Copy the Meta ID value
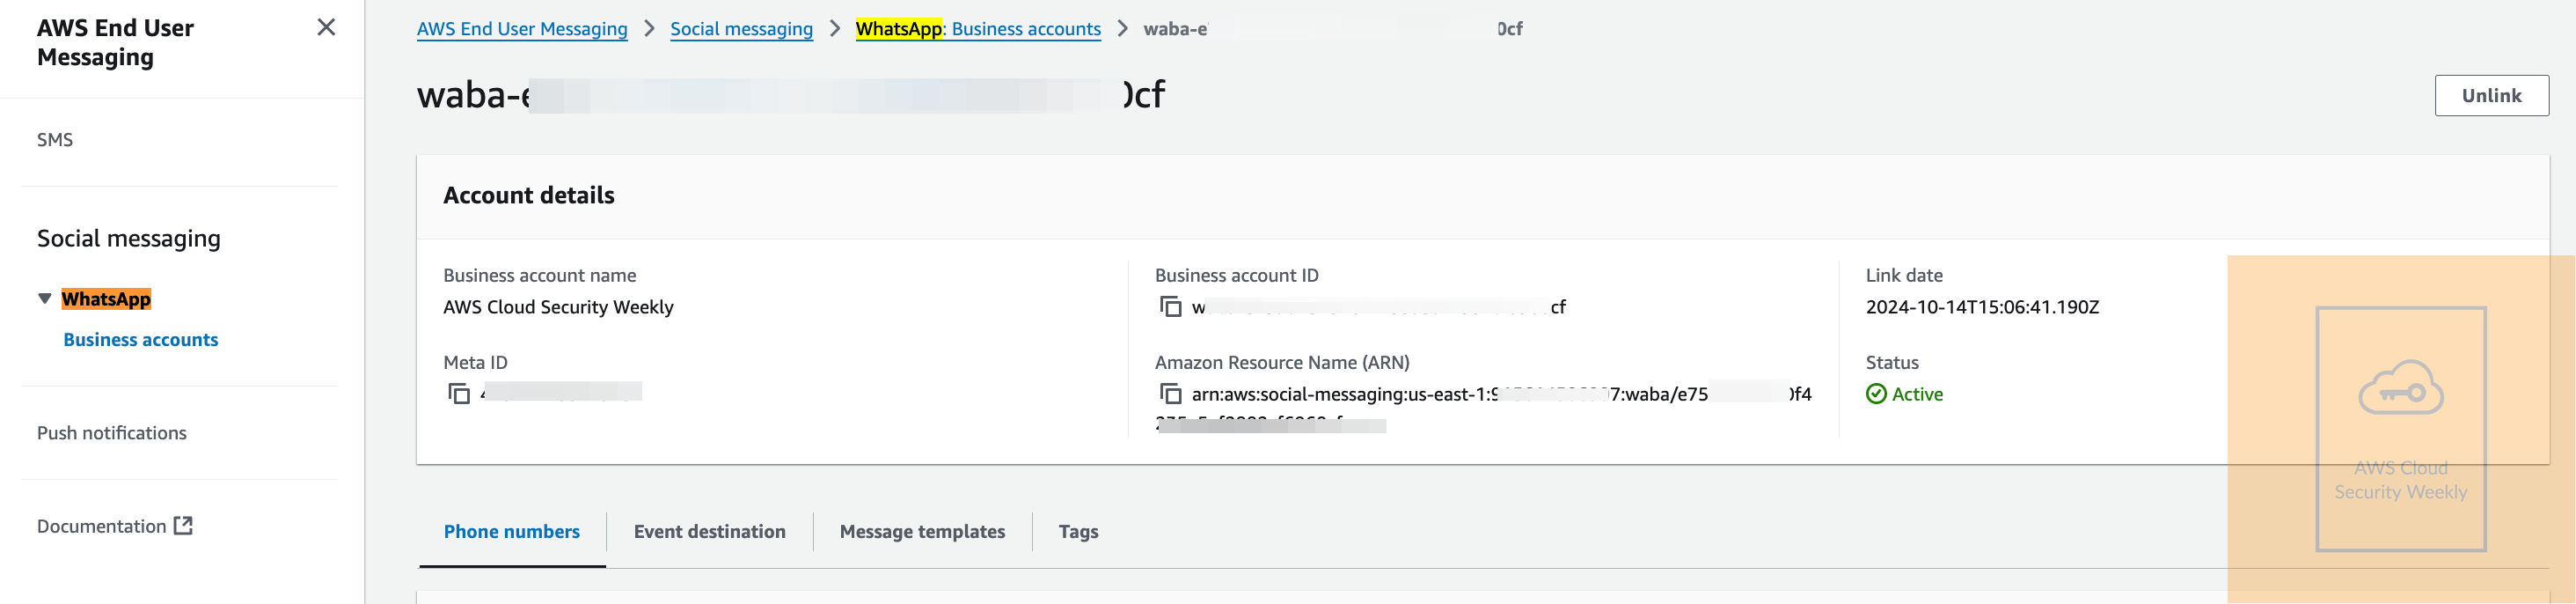Image resolution: width=2576 pixels, height=604 pixels. [x=459, y=394]
